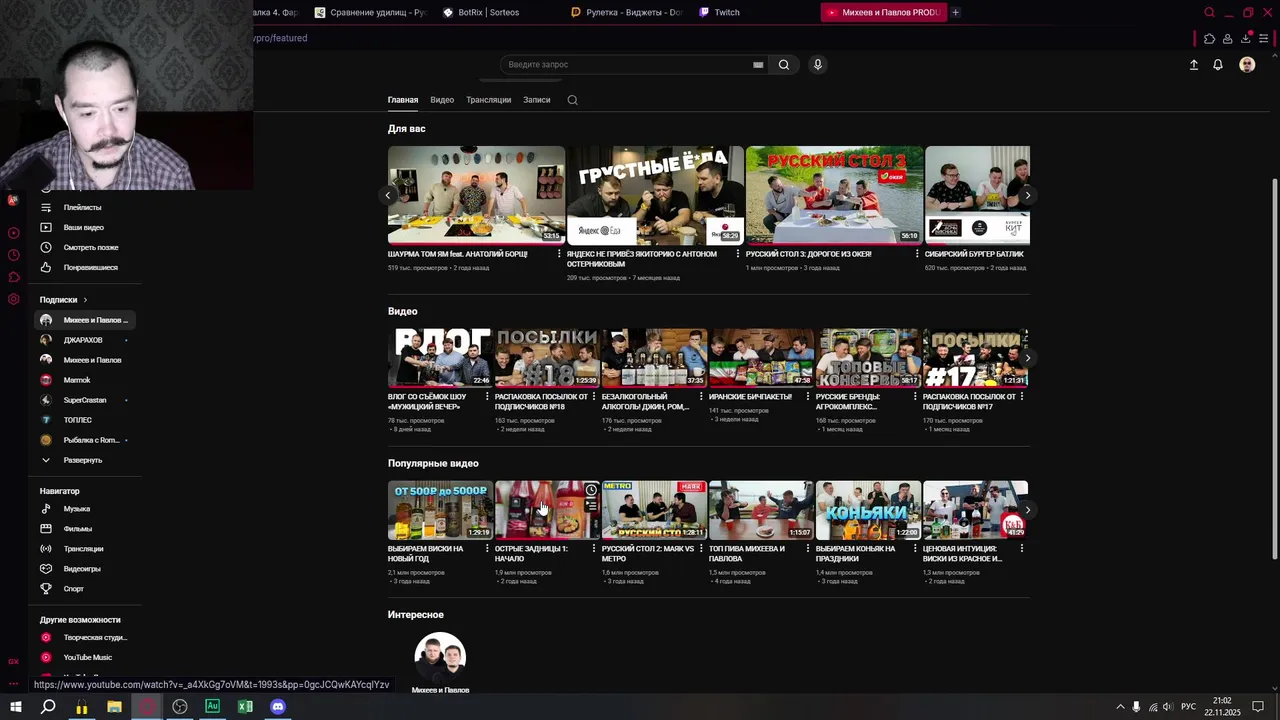This screenshot has width=1280, height=720.
Task: Click Windows Start button
Action: [16, 707]
